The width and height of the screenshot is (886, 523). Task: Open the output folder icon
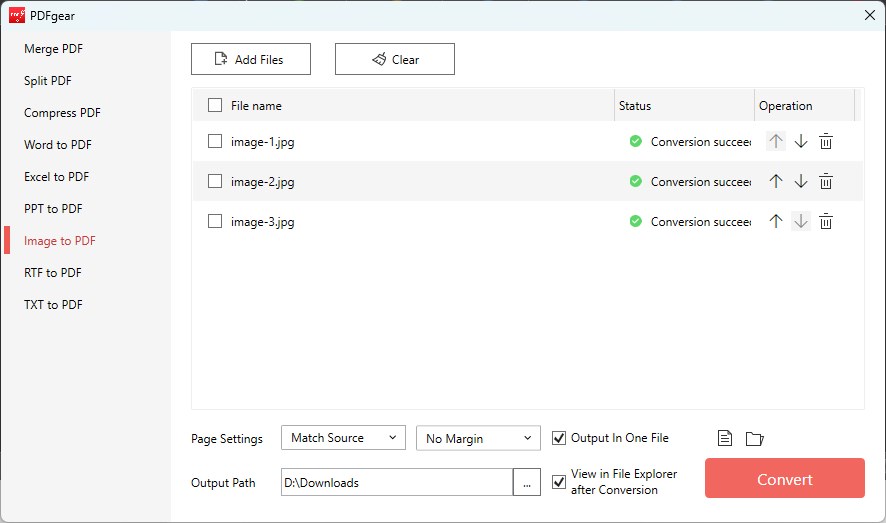pos(754,438)
